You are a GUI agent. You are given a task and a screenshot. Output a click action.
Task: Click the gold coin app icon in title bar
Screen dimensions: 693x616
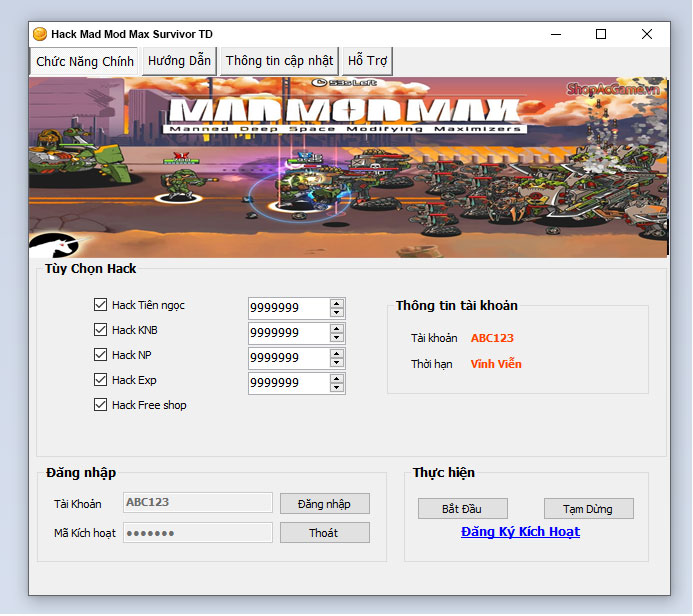point(40,34)
